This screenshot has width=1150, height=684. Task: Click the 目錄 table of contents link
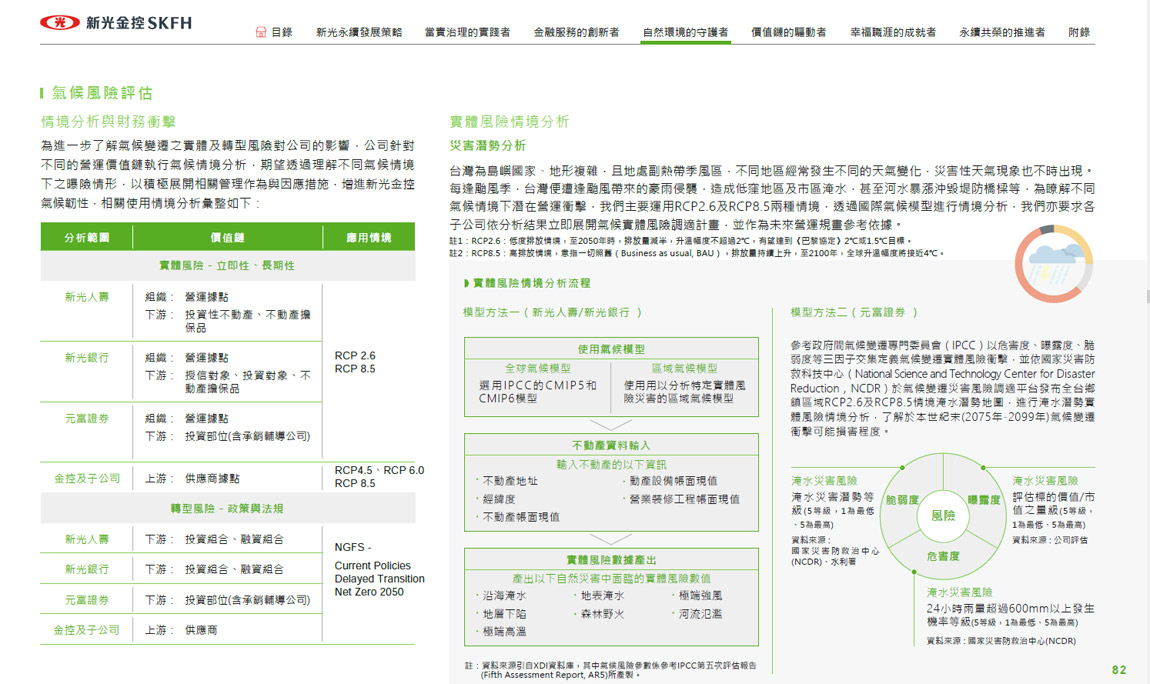click(281, 32)
